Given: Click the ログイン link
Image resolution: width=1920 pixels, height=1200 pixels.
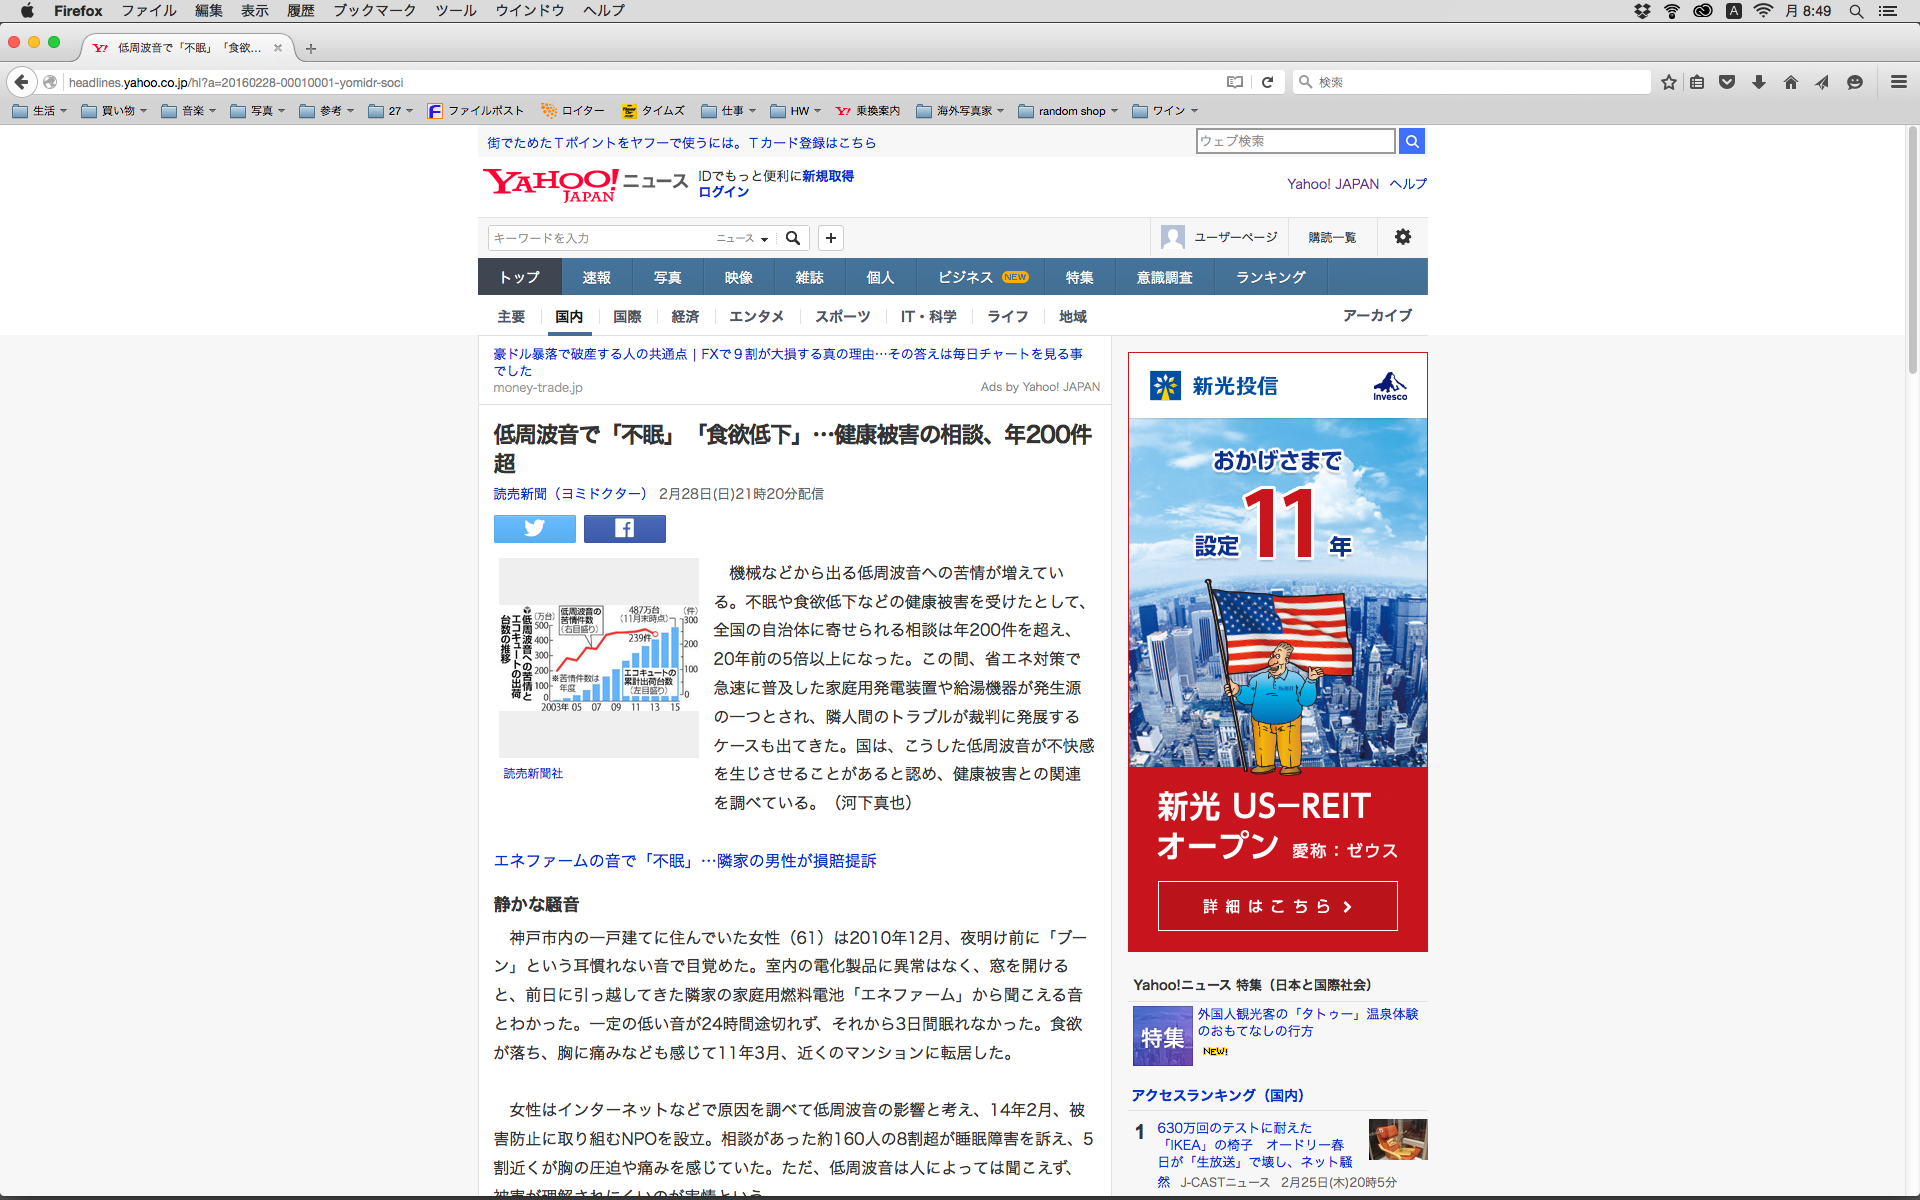Looking at the screenshot, I should point(723,192).
